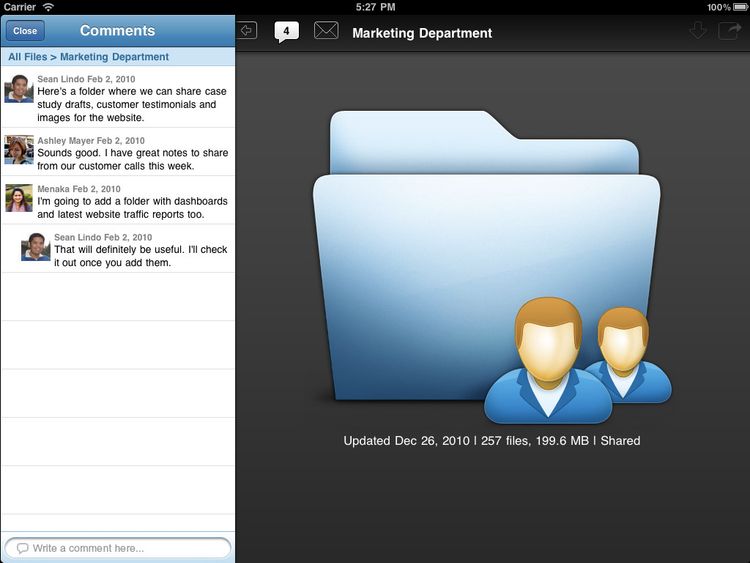Click the download arrow icon
The height and width of the screenshot is (563, 750).
(697, 31)
